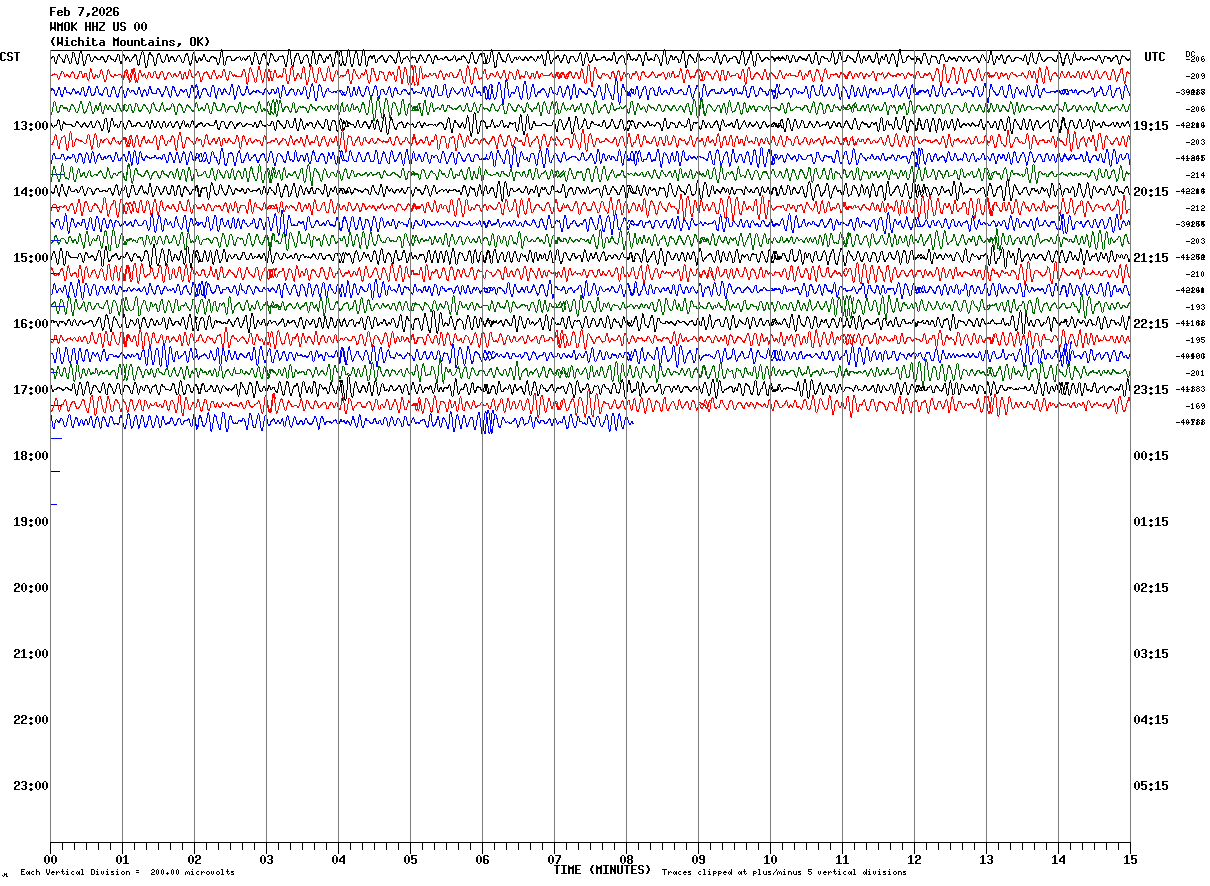Image resolution: width=1210 pixels, height=886 pixels.
Task: Click the DC offset value -214
Action: [x=1195, y=175]
